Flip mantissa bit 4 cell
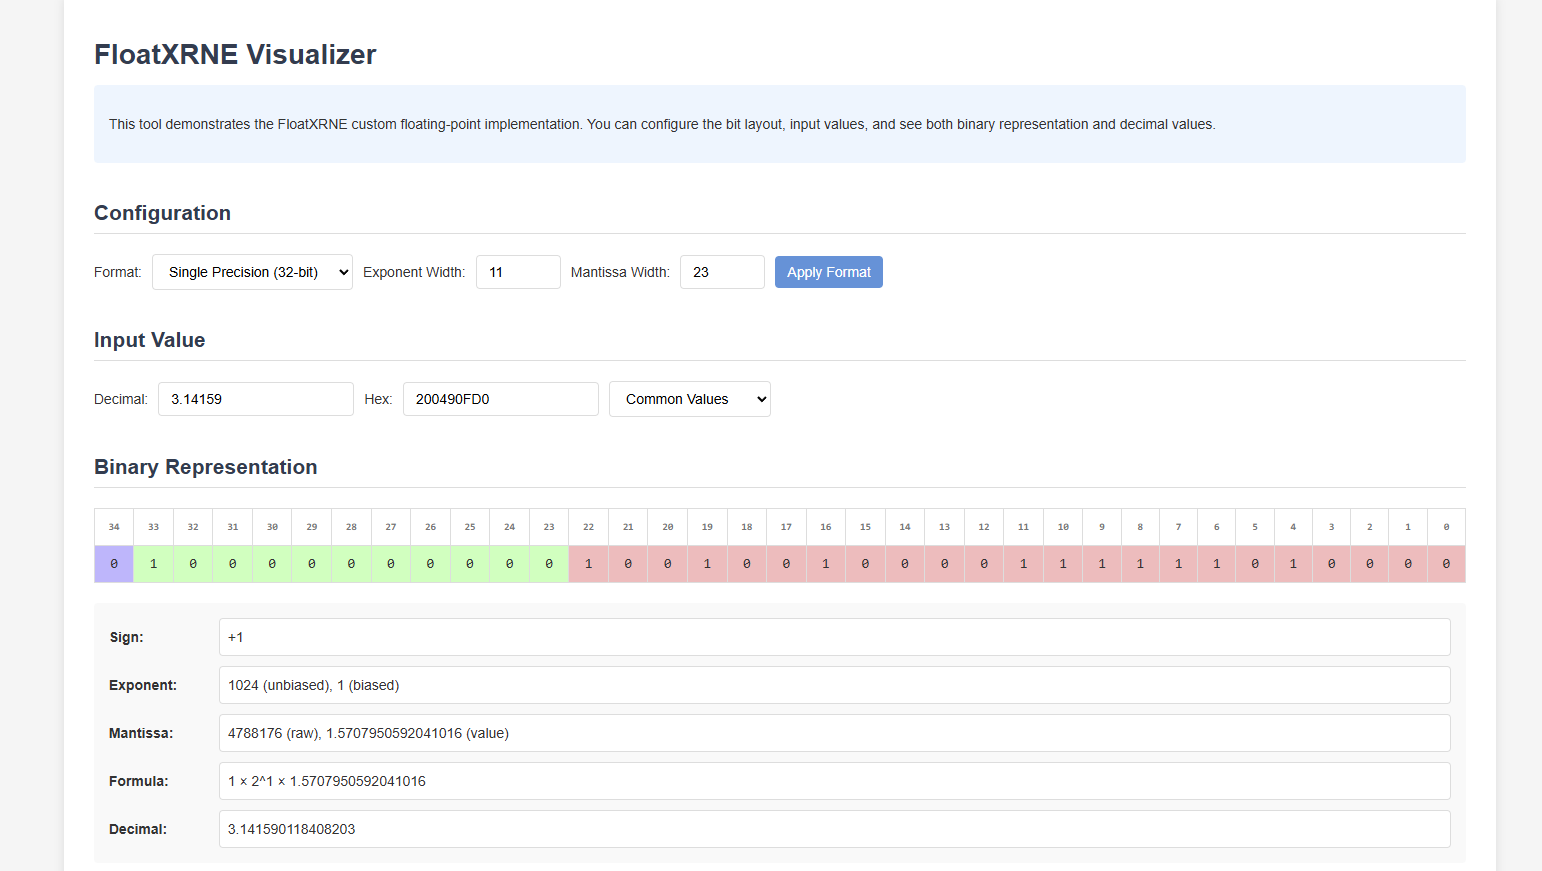The height and width of the screenshot is (871, 1542). click(x=1293, y=564)
